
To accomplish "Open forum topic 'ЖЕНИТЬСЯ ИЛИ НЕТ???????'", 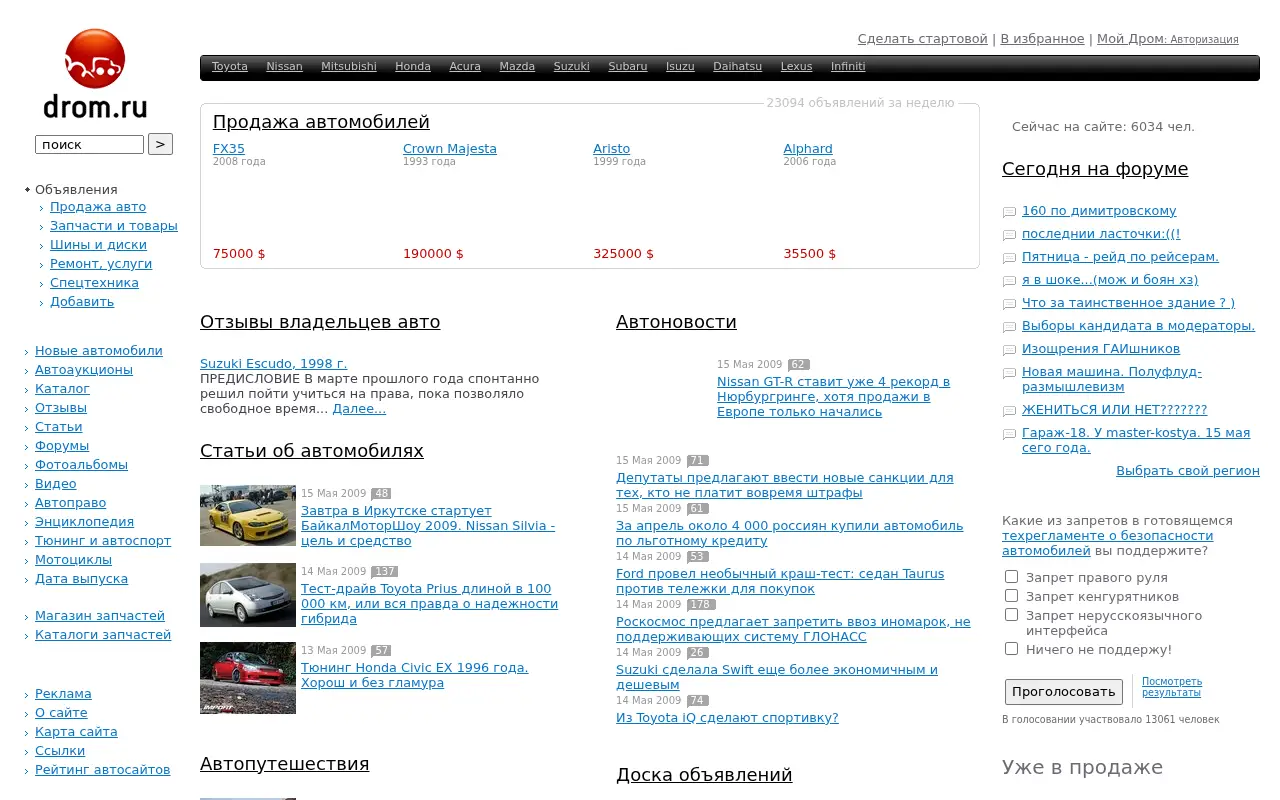I will pos(1114,410).
